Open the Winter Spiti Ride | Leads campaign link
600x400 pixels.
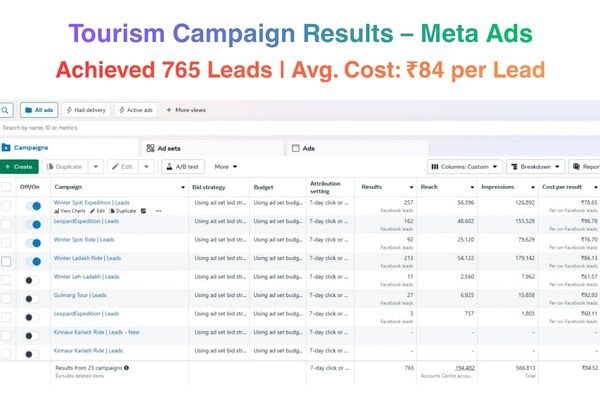(x=84, y=240)
